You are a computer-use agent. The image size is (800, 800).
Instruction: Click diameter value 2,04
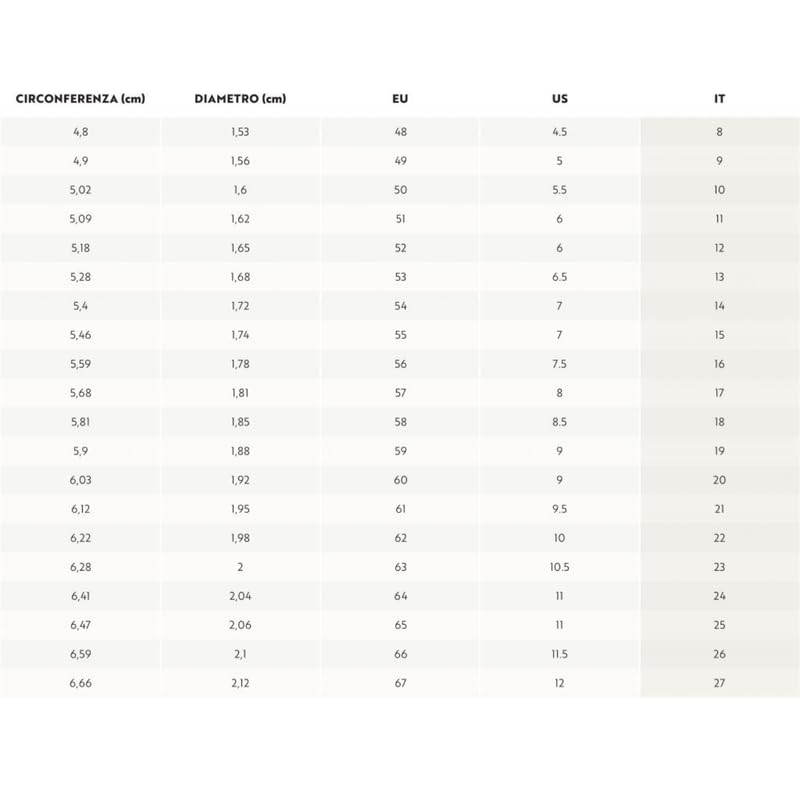point(240,596)
